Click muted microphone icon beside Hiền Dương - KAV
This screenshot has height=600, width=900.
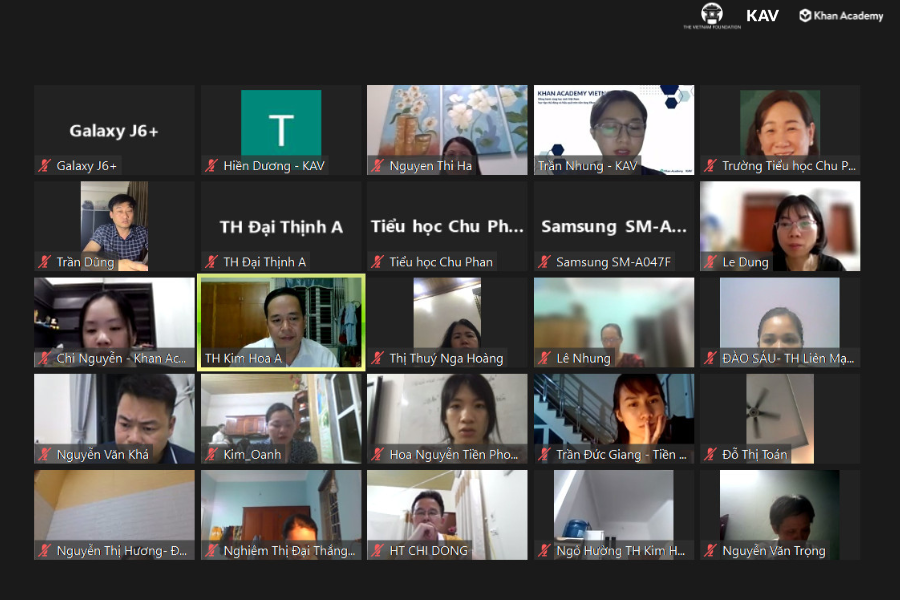pos(211,166)
